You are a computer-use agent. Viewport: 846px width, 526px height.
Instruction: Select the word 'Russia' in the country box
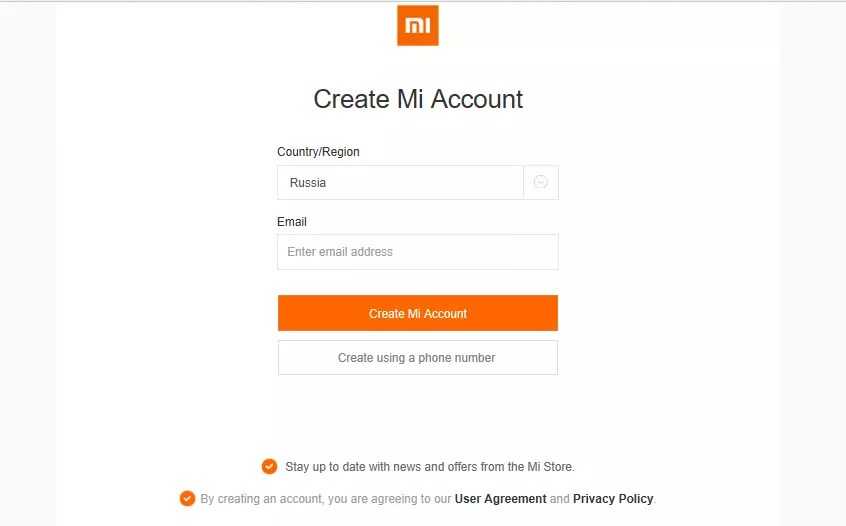(x=308, y=183)
